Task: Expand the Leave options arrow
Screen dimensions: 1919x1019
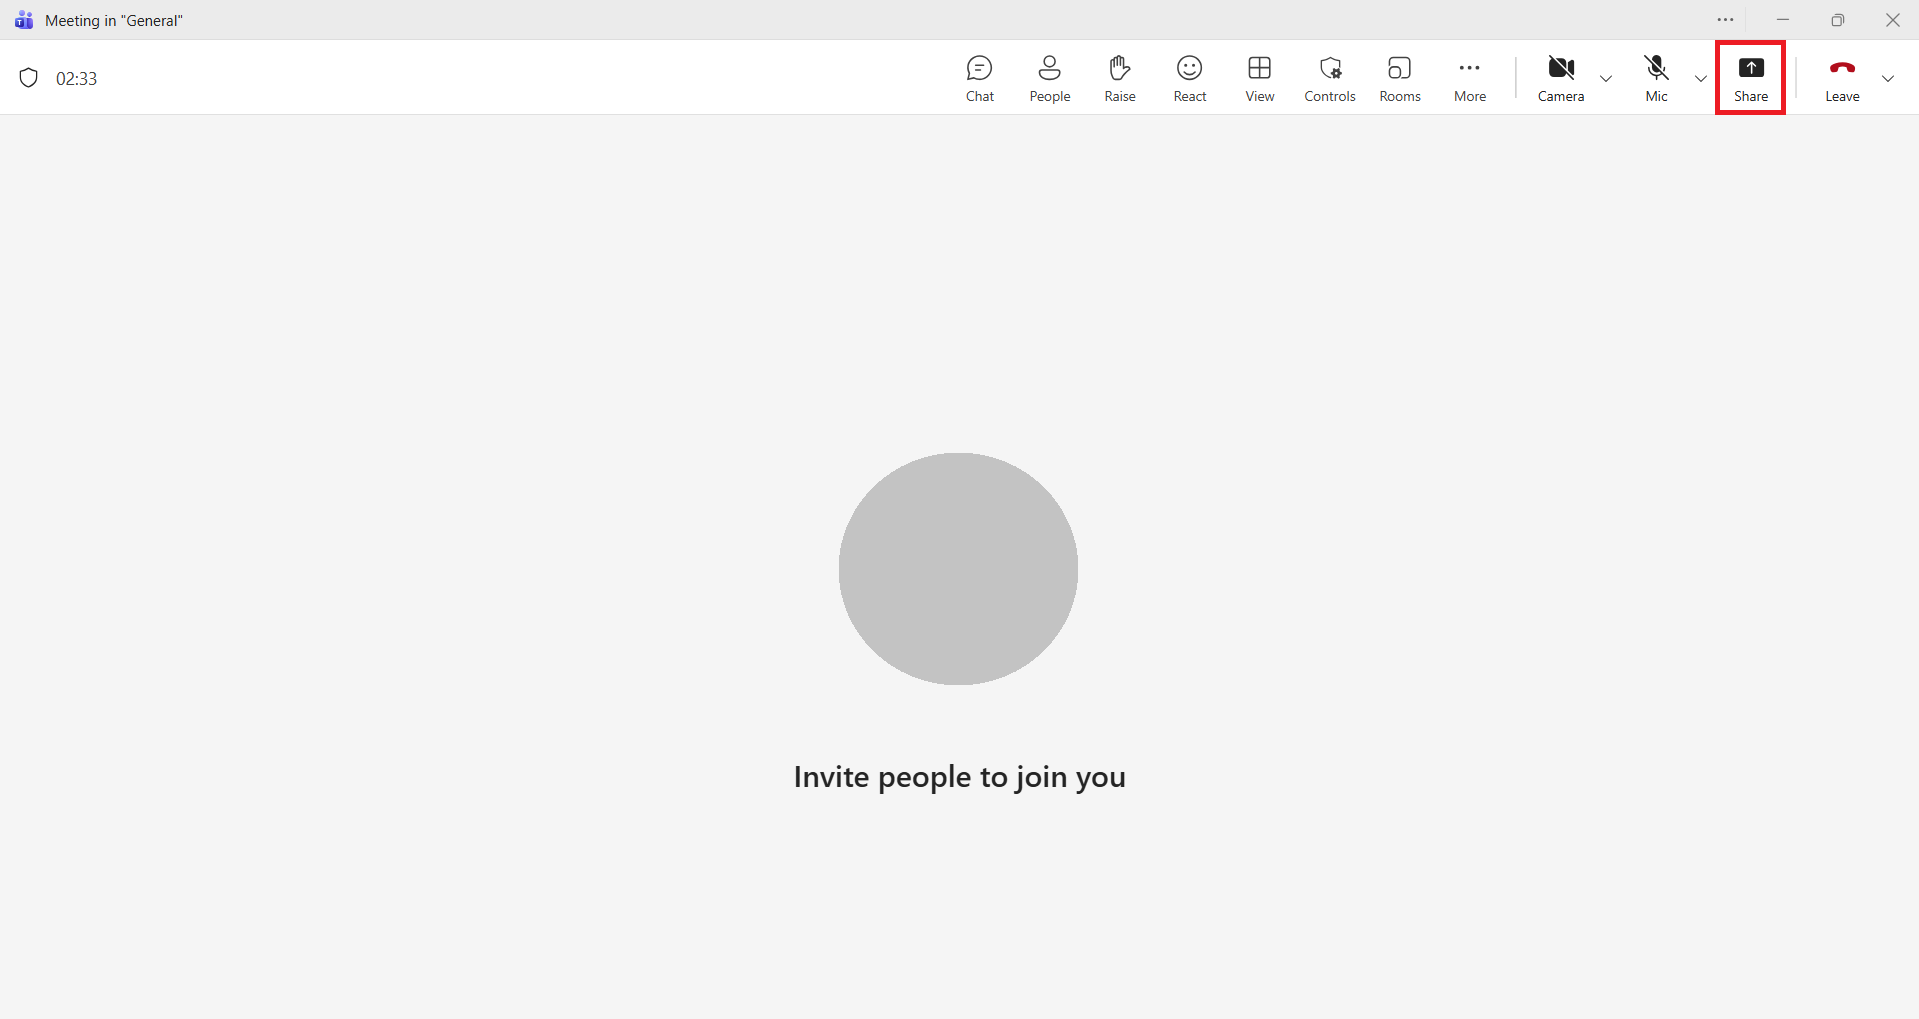Action: (x=1888, y=79)
